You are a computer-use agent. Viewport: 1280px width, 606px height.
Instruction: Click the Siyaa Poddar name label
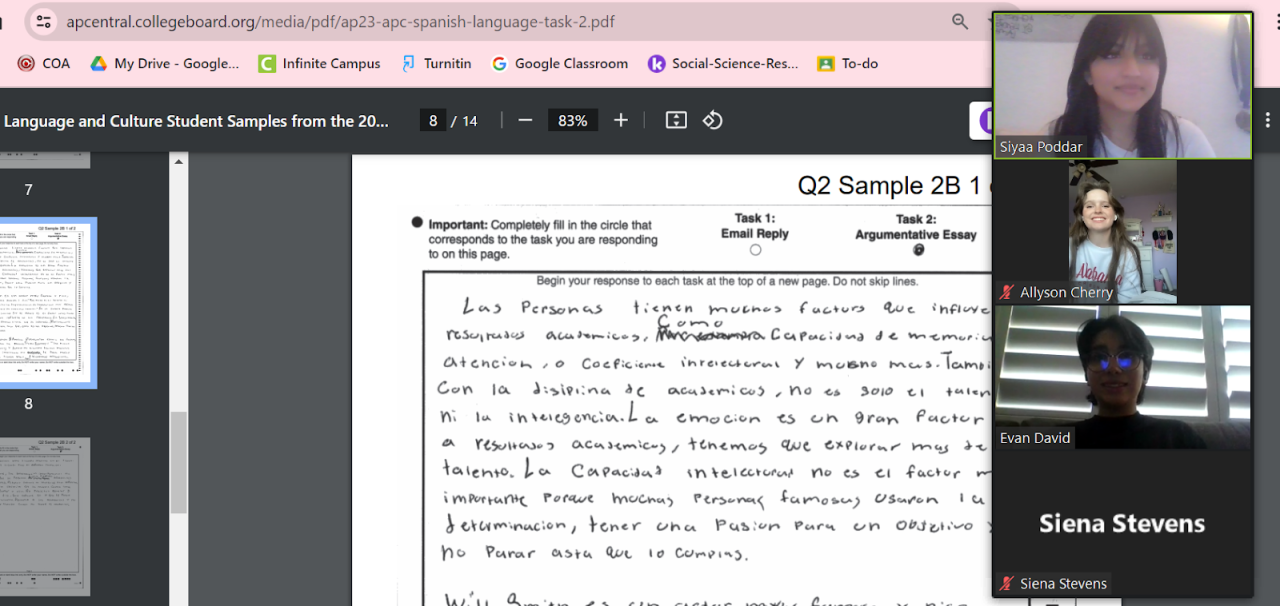pos(1041,147)
